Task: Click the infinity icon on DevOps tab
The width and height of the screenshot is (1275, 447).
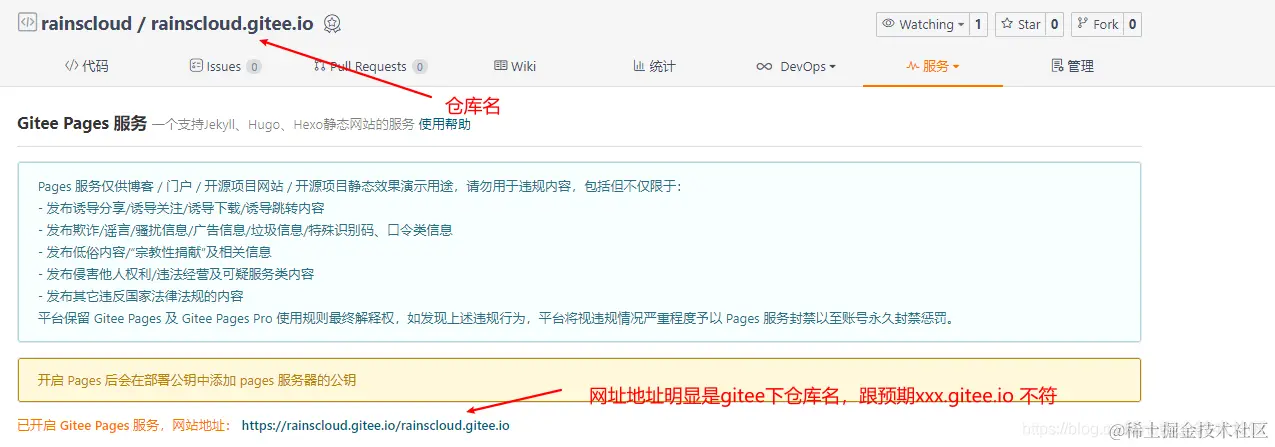Action: point(764,67)
